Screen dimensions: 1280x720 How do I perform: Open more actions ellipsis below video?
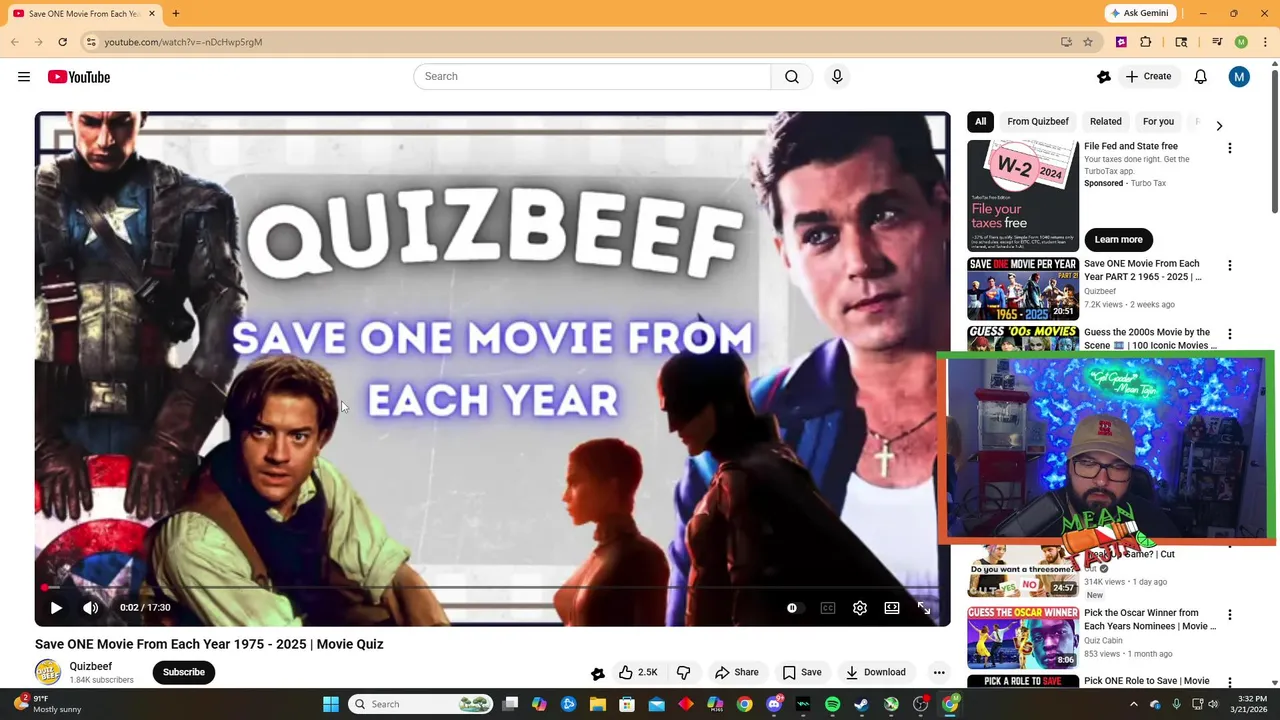[939, 672]
